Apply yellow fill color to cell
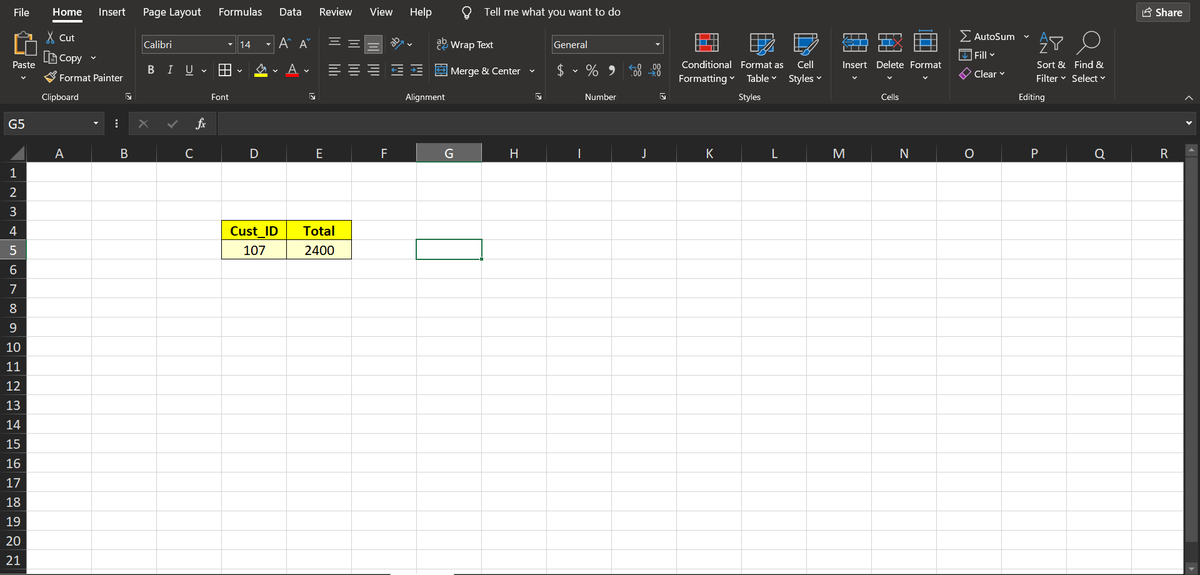This screenshot has width=1200, height=575. (x=260, y=71)
